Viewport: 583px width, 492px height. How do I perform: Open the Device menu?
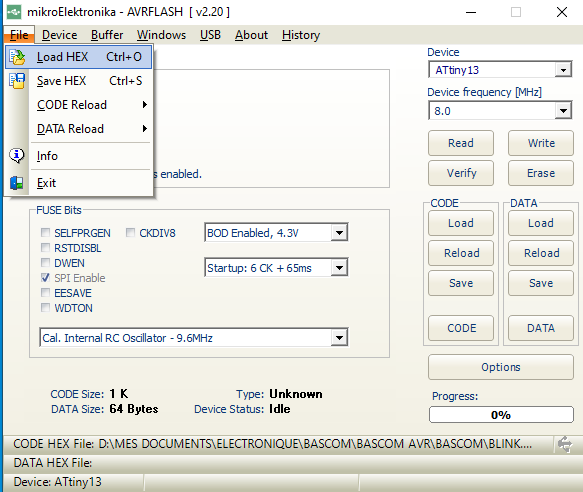pos(59,35)
